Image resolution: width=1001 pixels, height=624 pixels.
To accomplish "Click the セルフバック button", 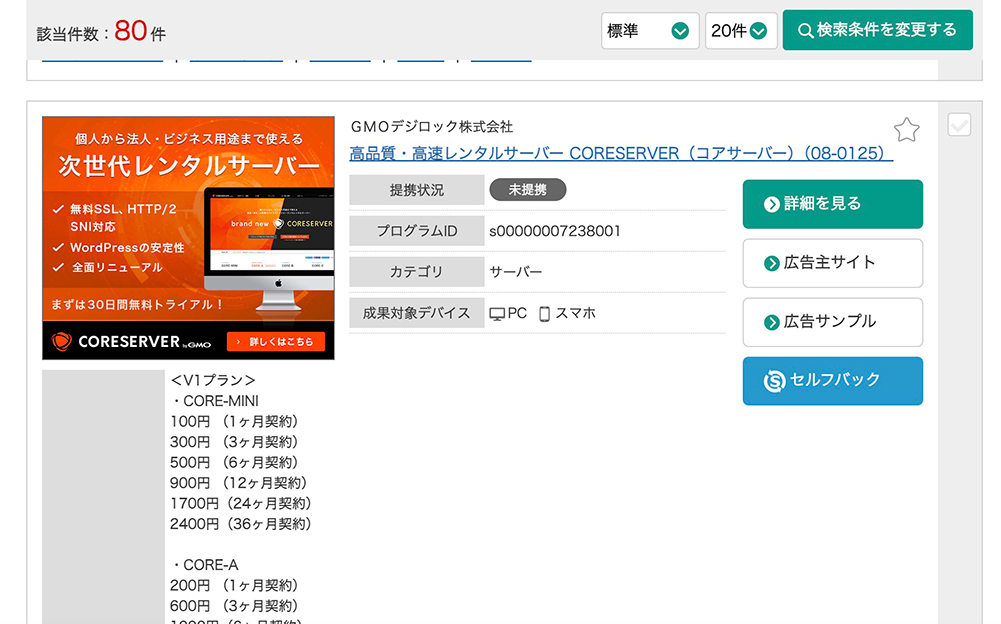I will click(x=832, y=381).
